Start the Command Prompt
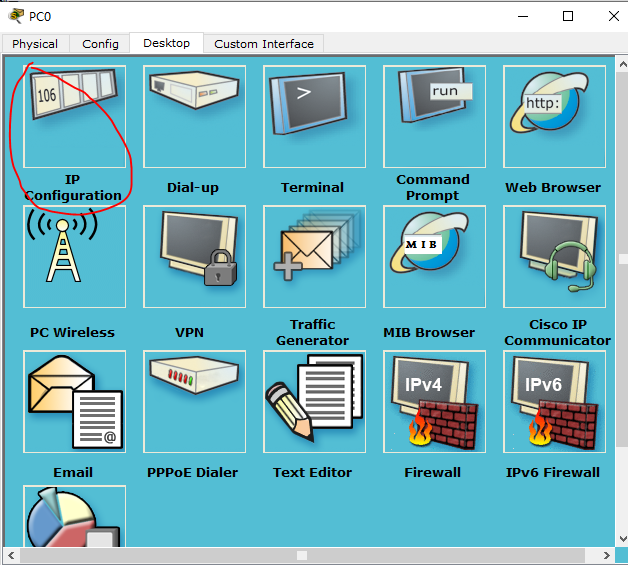628x565 pixels. click(x=435, y=117)
